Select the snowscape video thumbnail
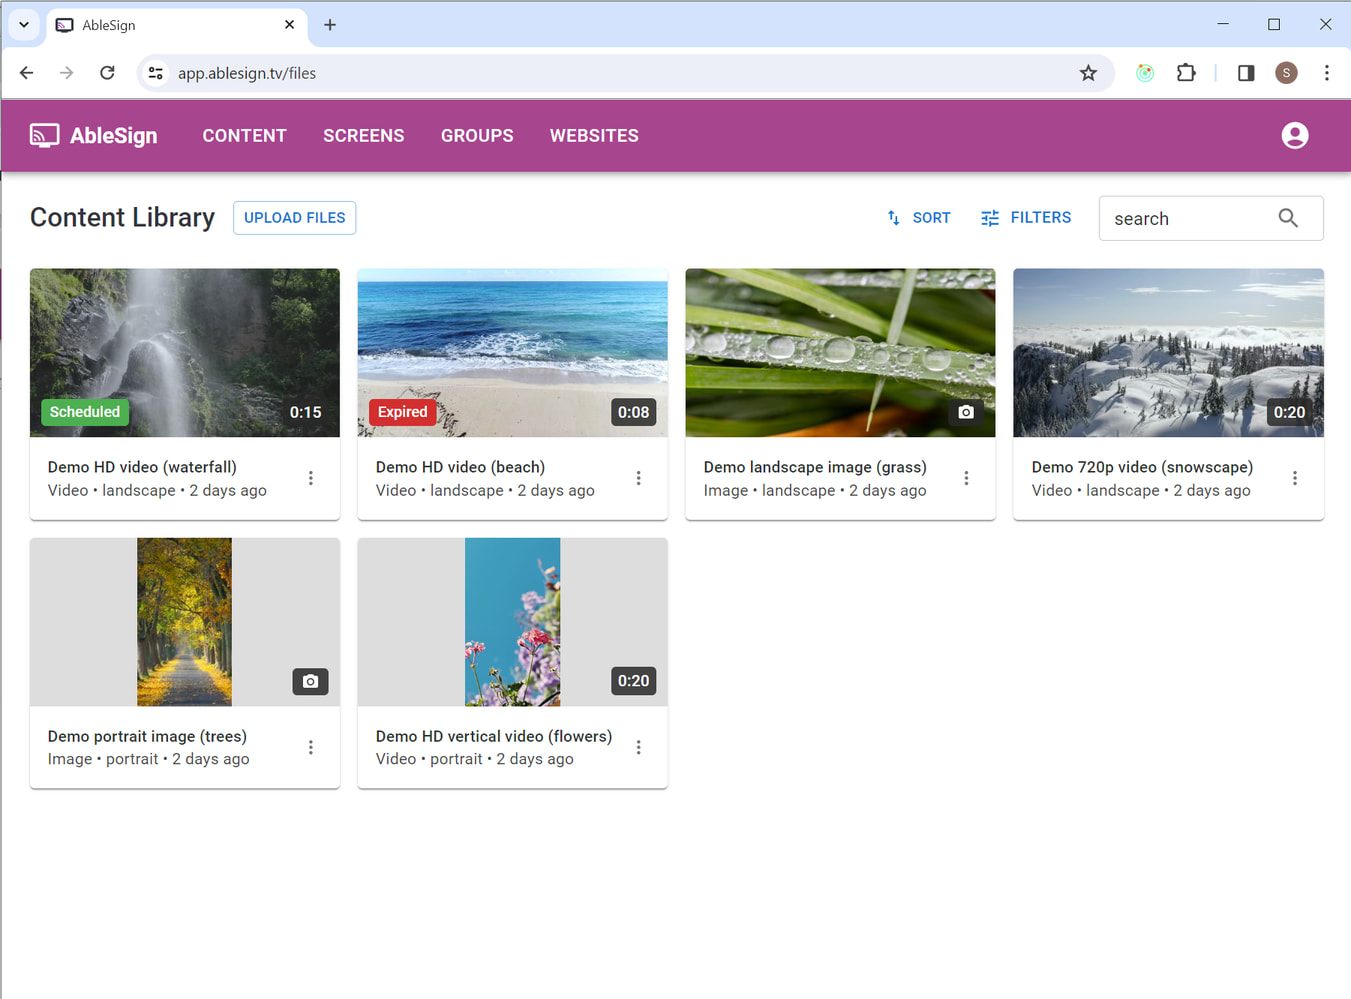The height and width of the screenshot is (999, 1351). 1168,352
